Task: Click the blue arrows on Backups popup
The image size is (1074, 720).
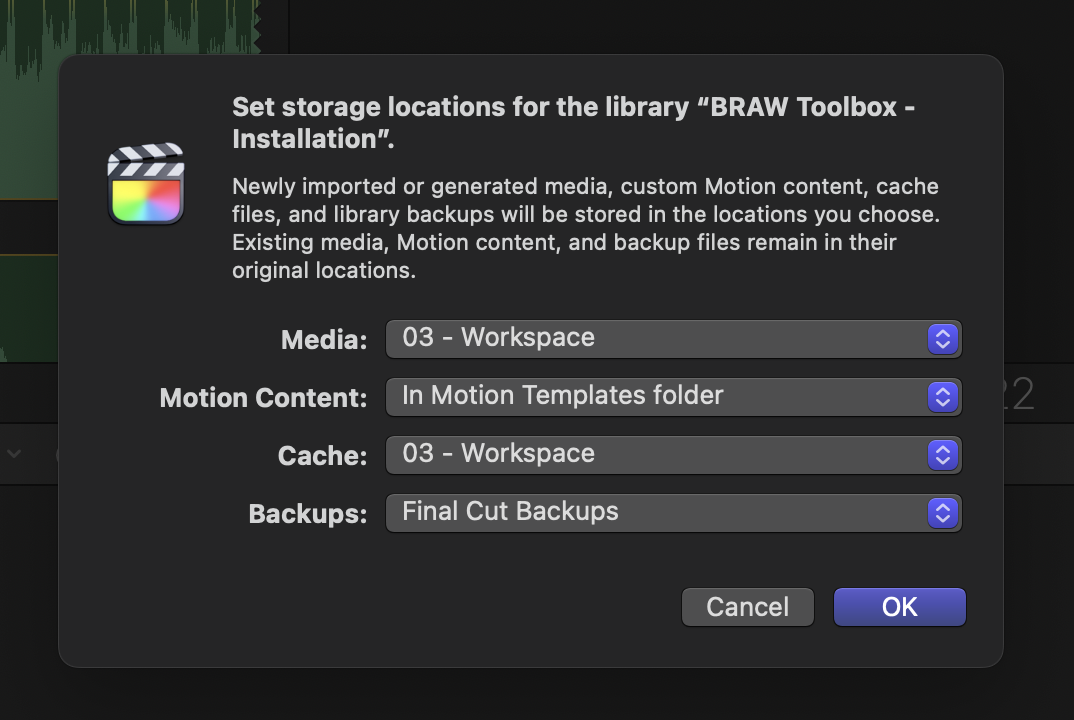Action: click(x=942, y=513)
